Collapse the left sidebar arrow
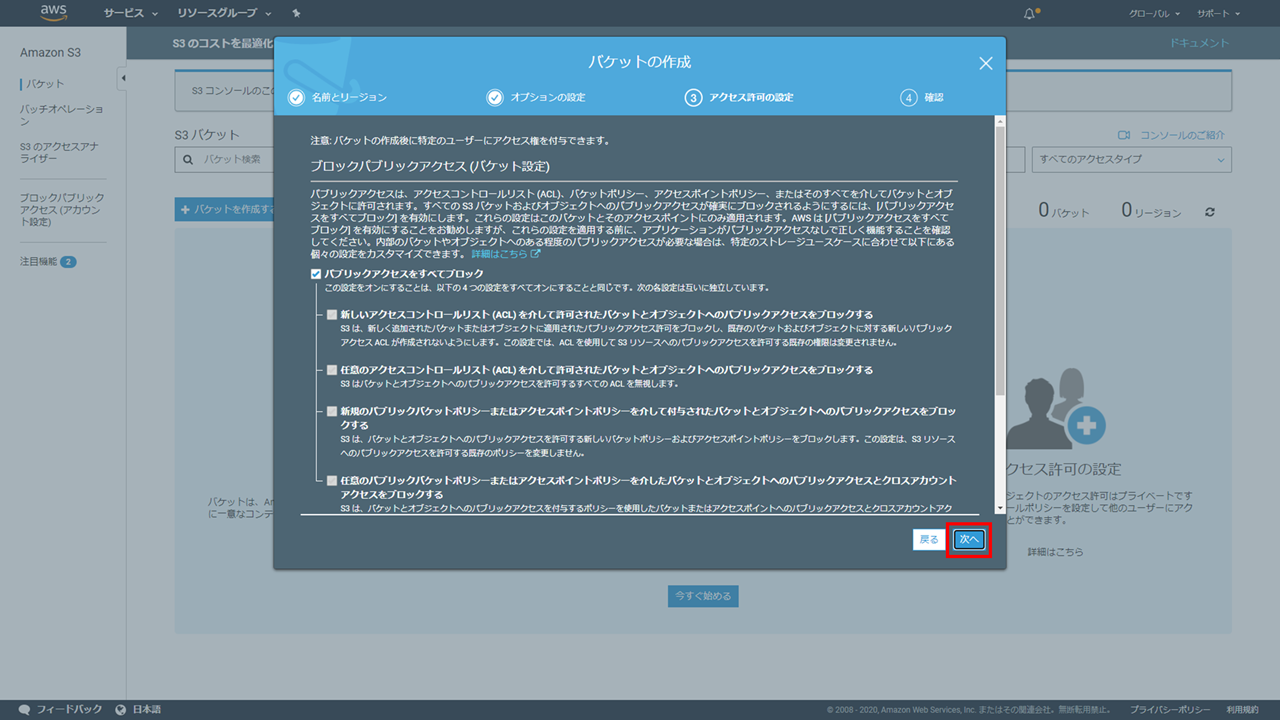1280x720 pixels. 122,78
